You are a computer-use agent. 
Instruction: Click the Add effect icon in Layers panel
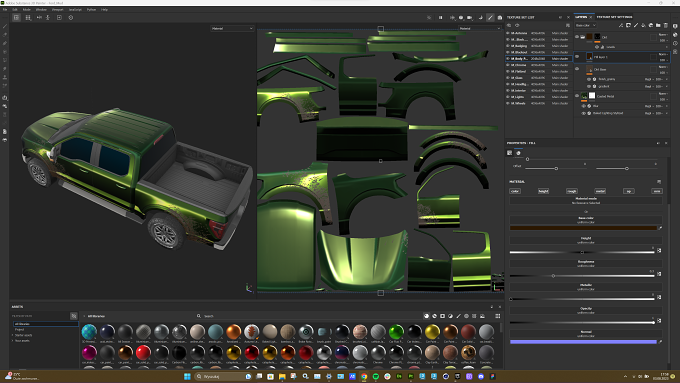click(621, 25)
